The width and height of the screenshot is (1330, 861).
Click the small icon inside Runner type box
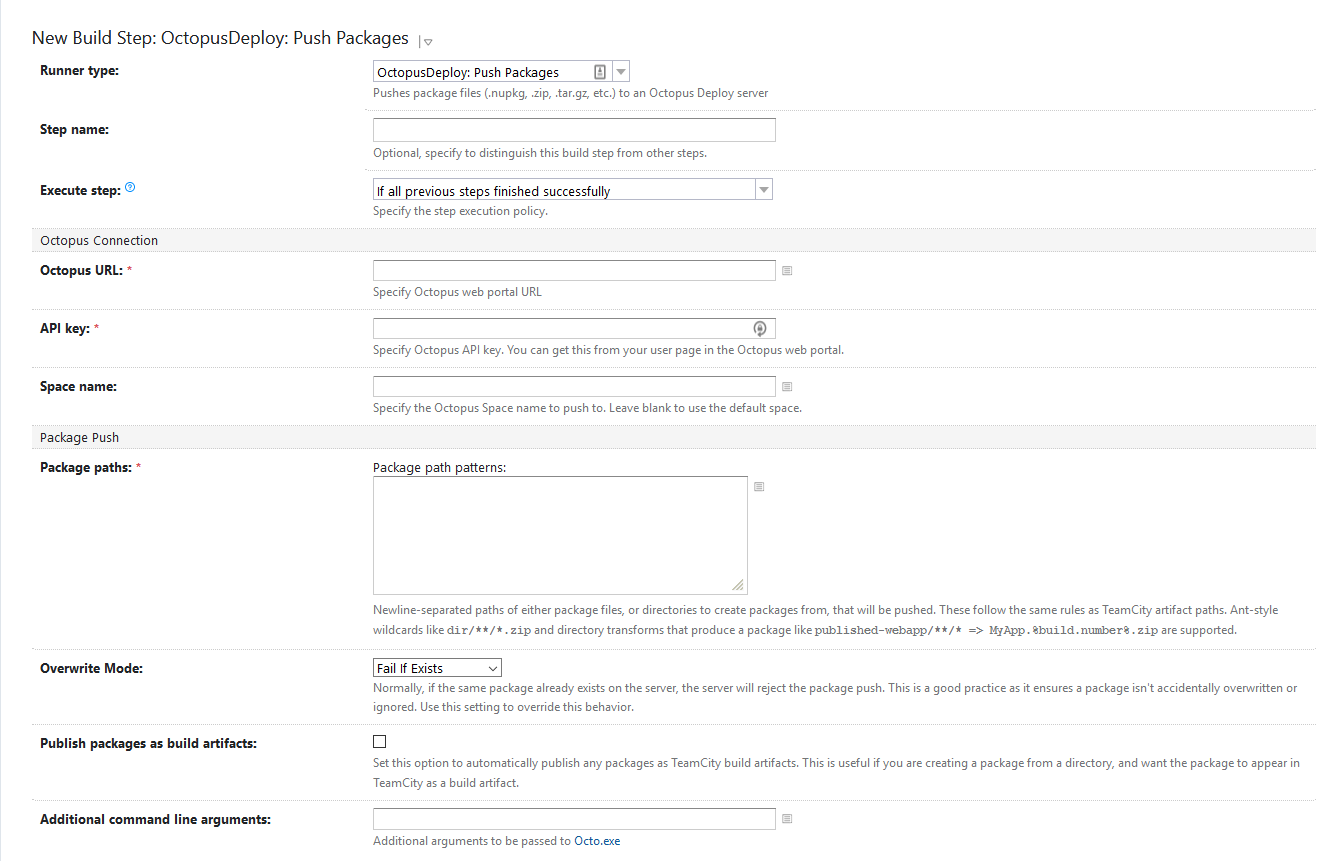click(600, 72)
